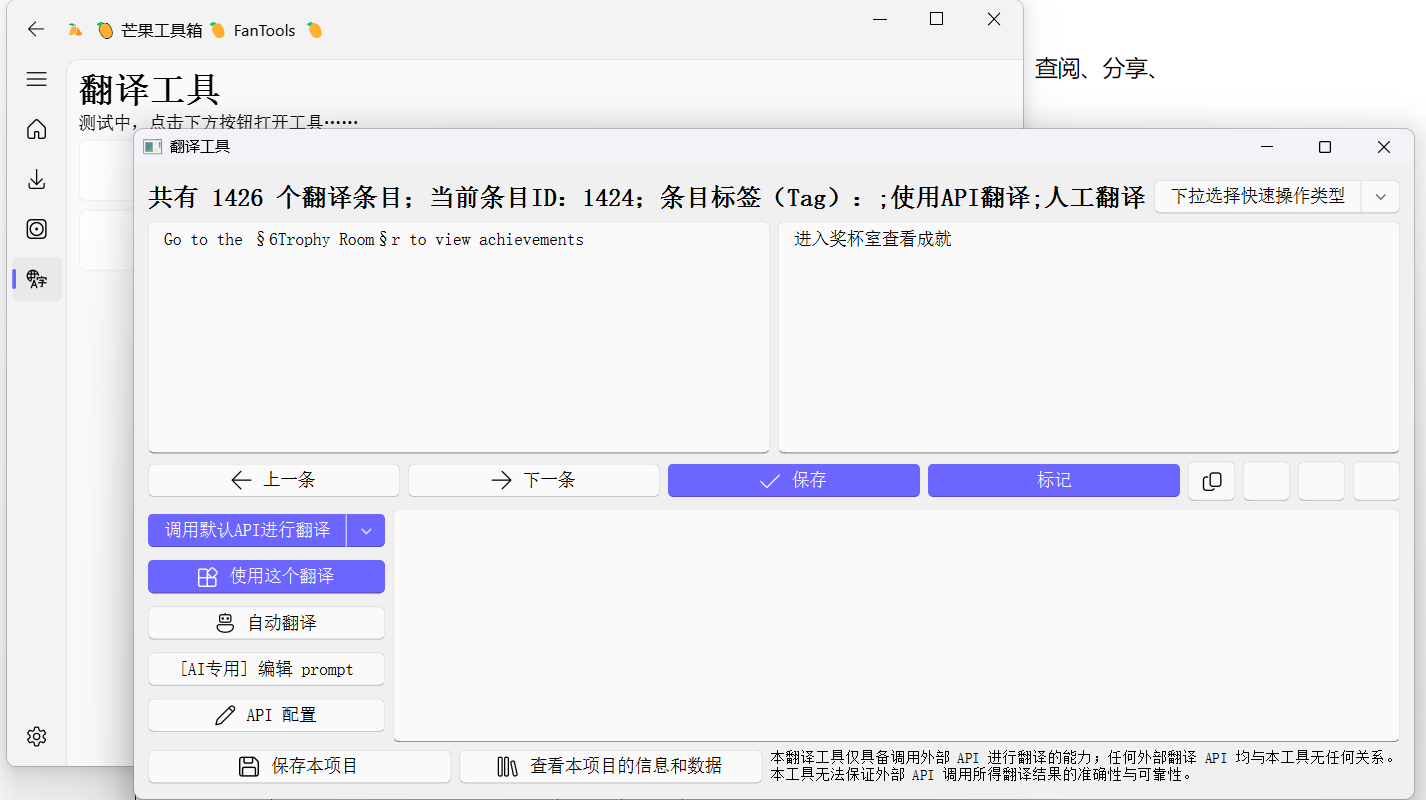Screen dimensions: 1426x800
Task: Advance to next entry with 下一条
Action: (x=533, y=481)
